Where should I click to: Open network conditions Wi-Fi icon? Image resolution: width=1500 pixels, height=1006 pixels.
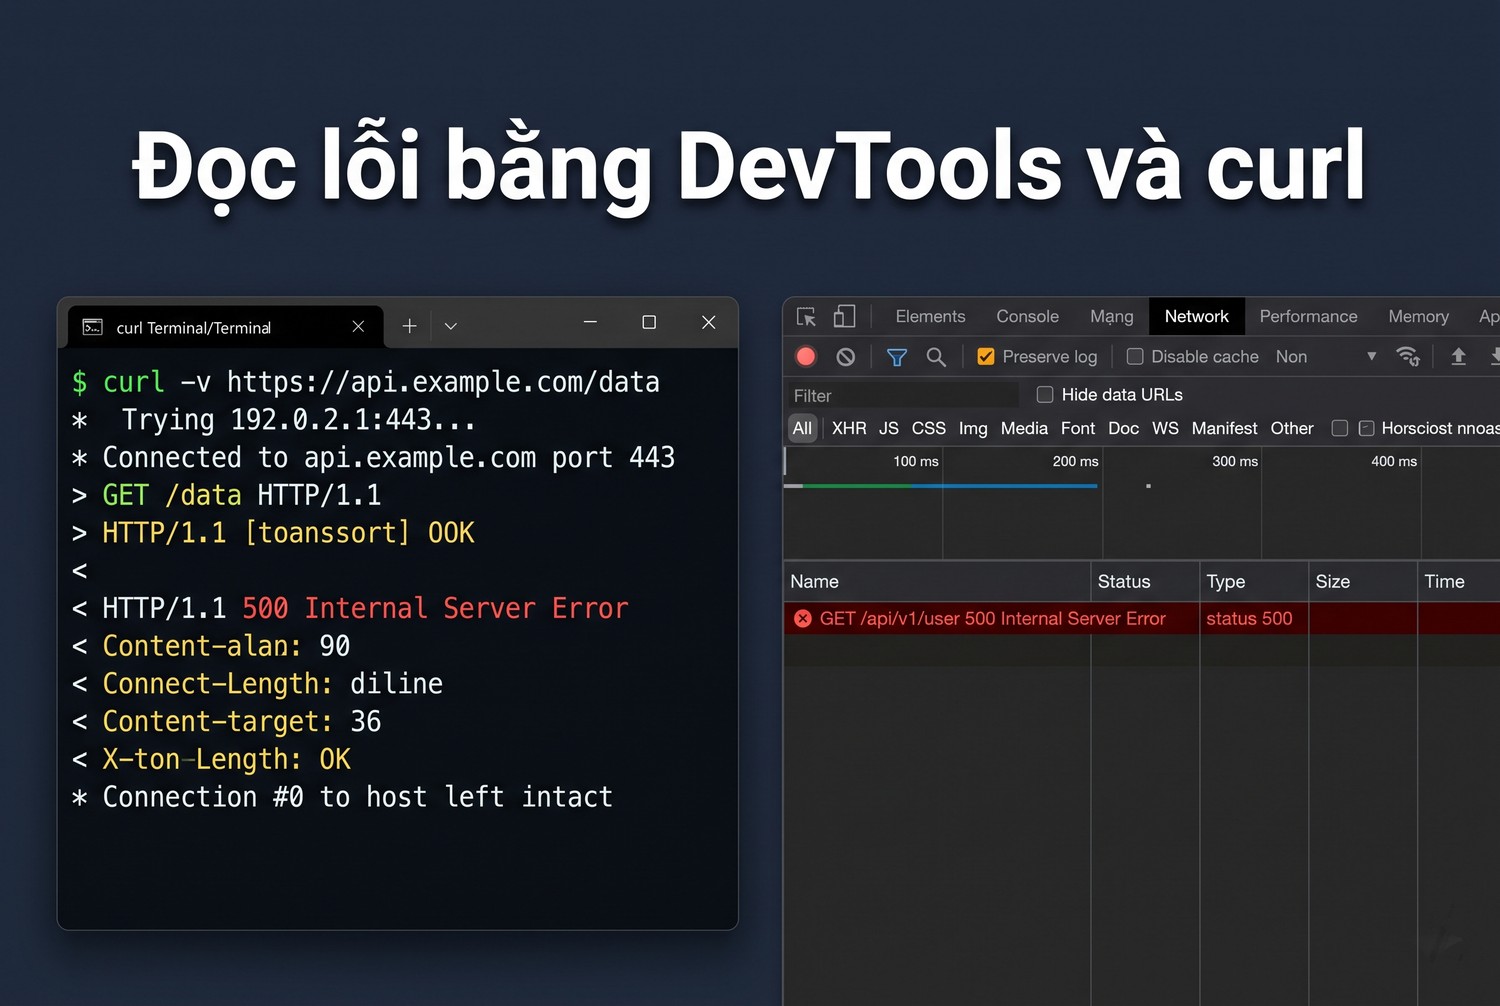1408,356
